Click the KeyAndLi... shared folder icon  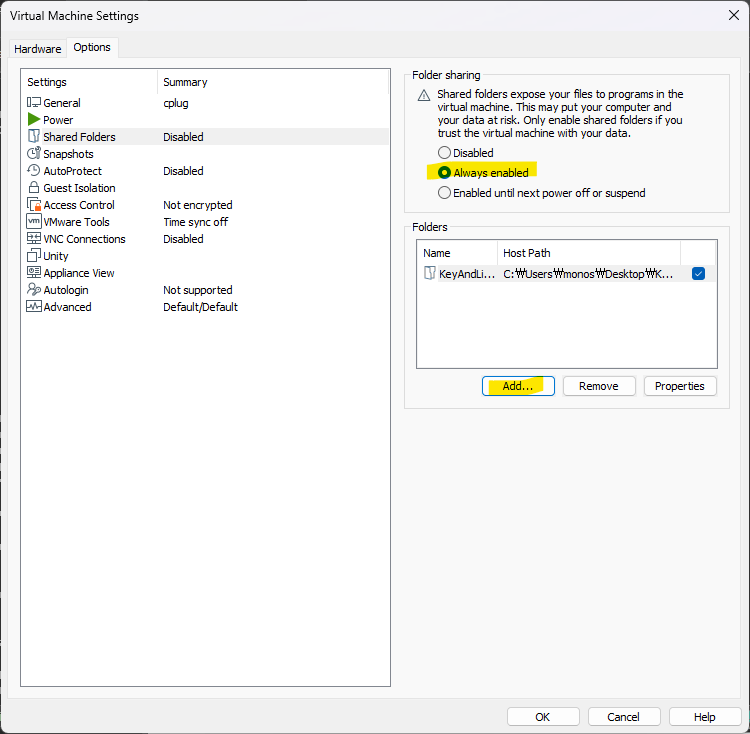click(x=430, y=274)
